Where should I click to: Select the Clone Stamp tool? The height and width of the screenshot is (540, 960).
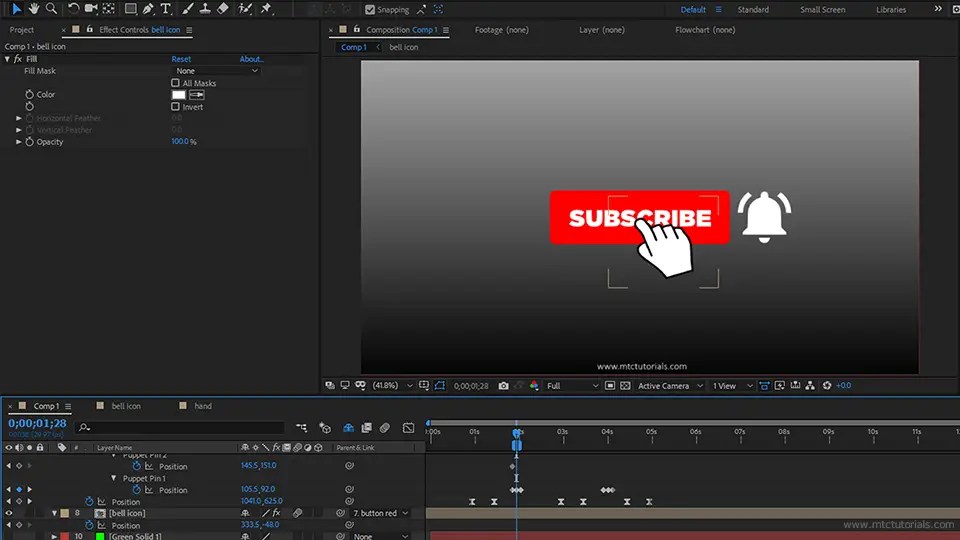[x=205, y=9]
